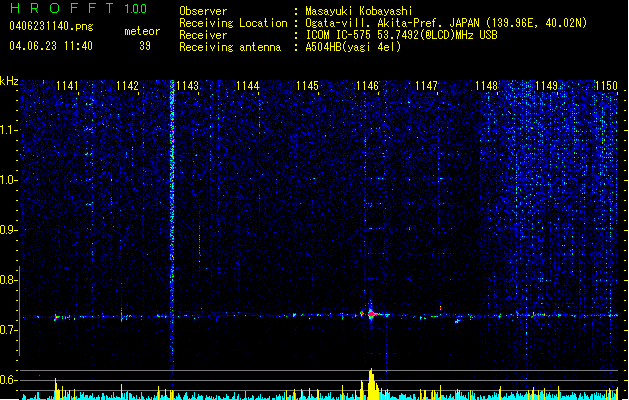The height and width of the screenshot is (400, 629).
Task: Click the 'Receiving Location' field label
Action: pyautogui.click(x=233, y=23)
